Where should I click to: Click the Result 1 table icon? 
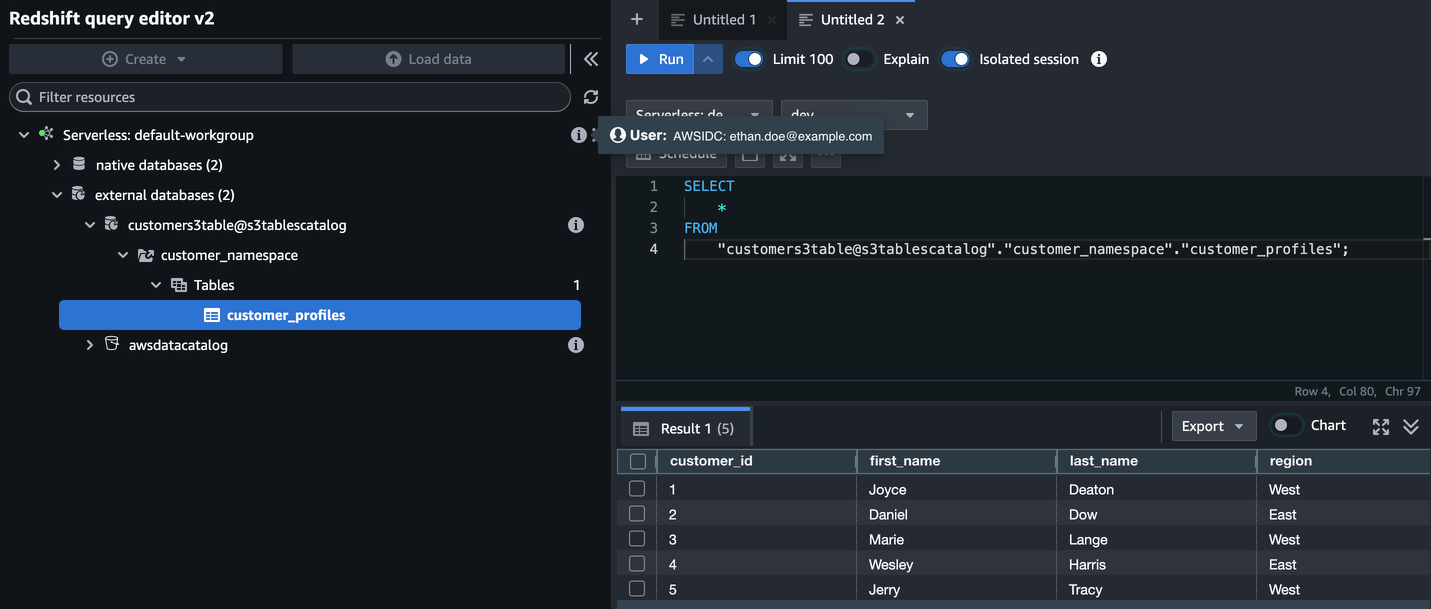[x=641, y=429]
